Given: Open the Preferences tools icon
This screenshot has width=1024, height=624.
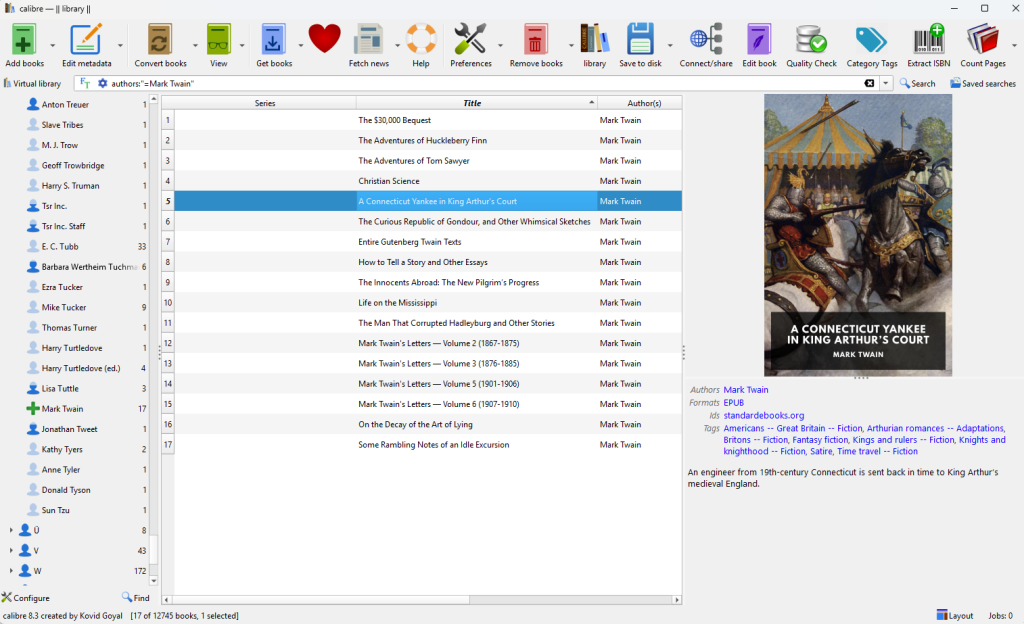Looking at the screenshot, I should (x=470, y=40).
